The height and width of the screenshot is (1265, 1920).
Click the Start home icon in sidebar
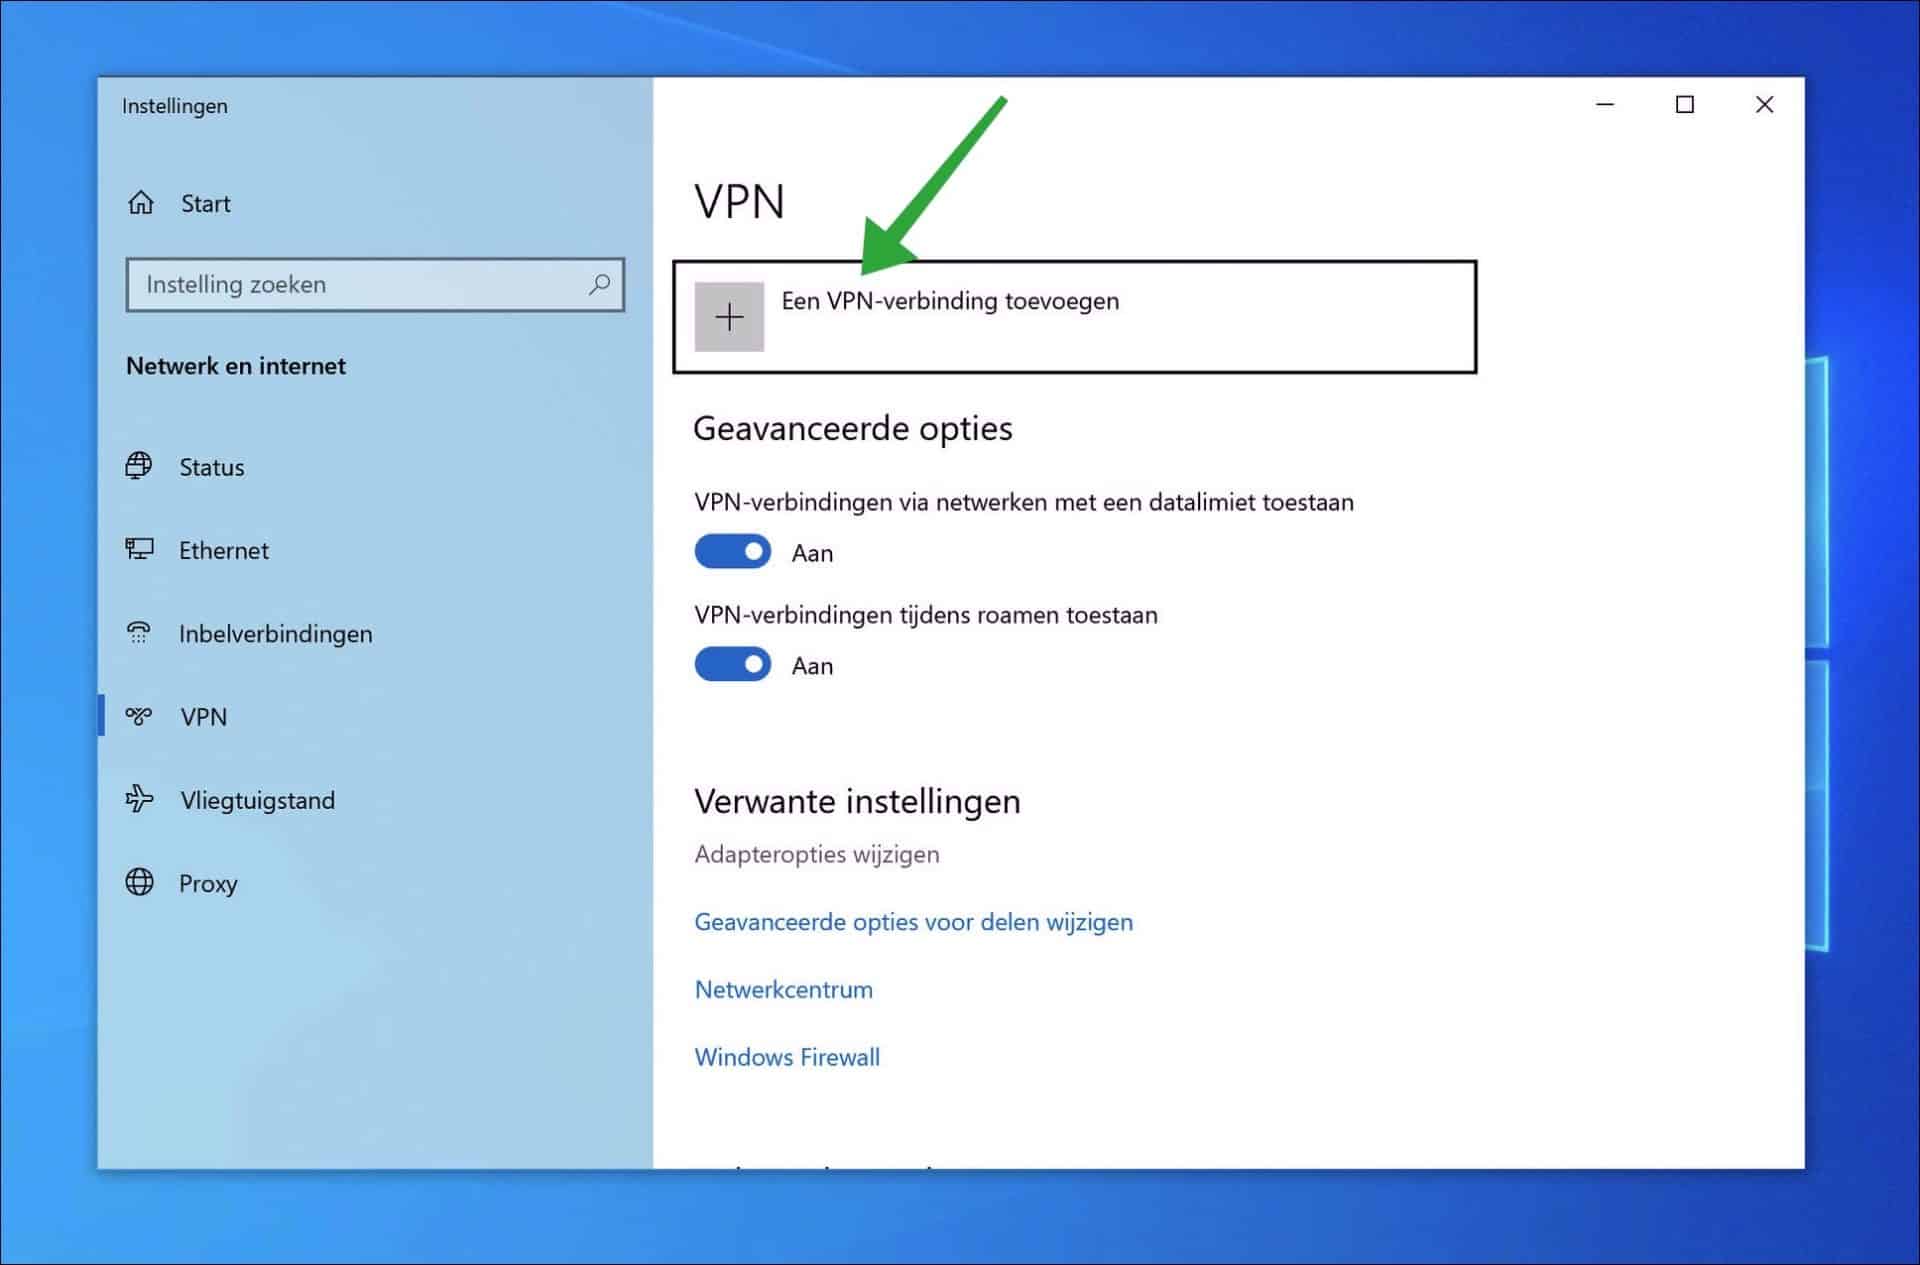click(142, 202)
